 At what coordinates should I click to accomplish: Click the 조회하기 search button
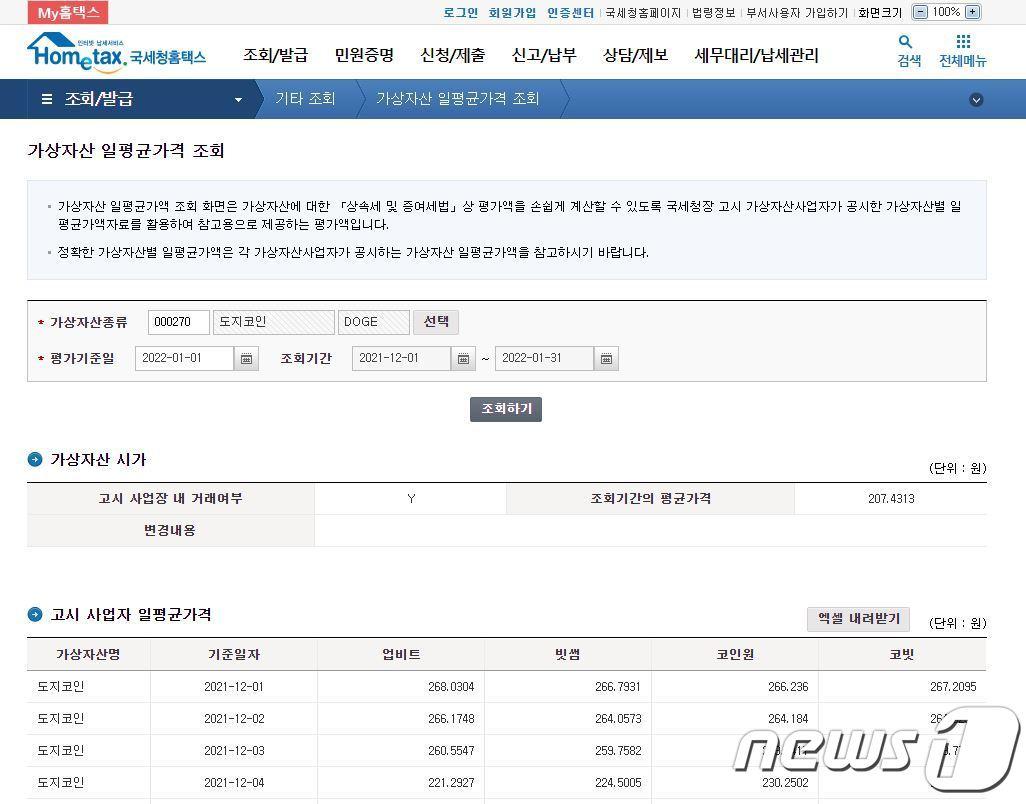coord(506,409)
